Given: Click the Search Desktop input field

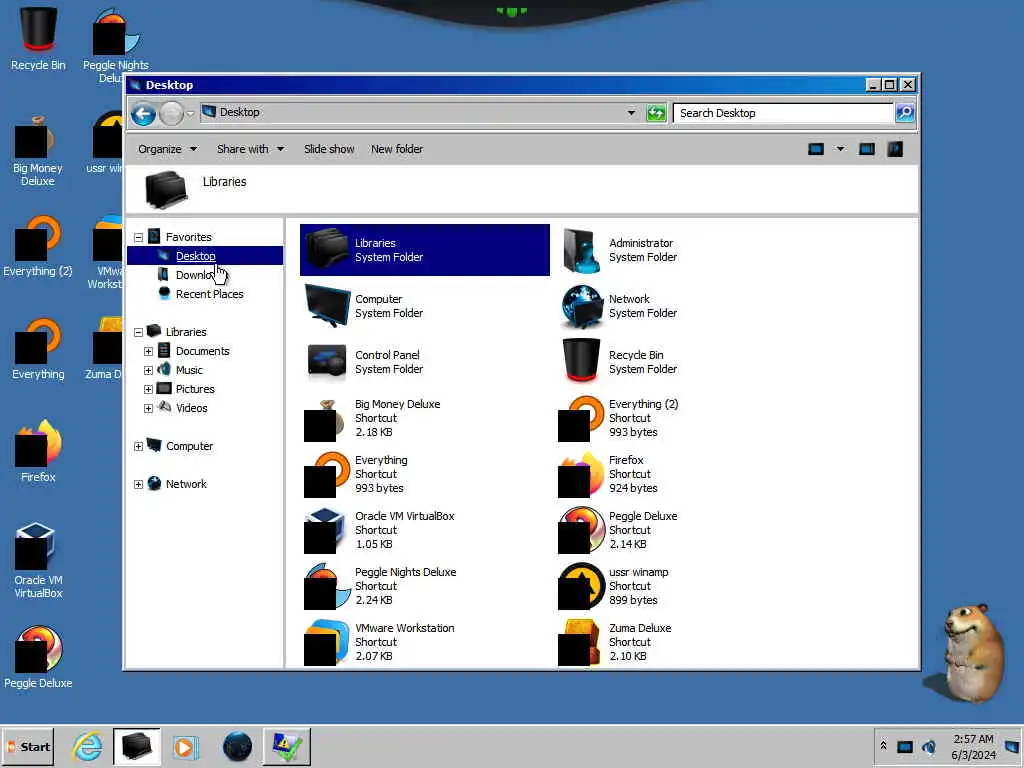Looking at the screenshot, I should point(783,113).
